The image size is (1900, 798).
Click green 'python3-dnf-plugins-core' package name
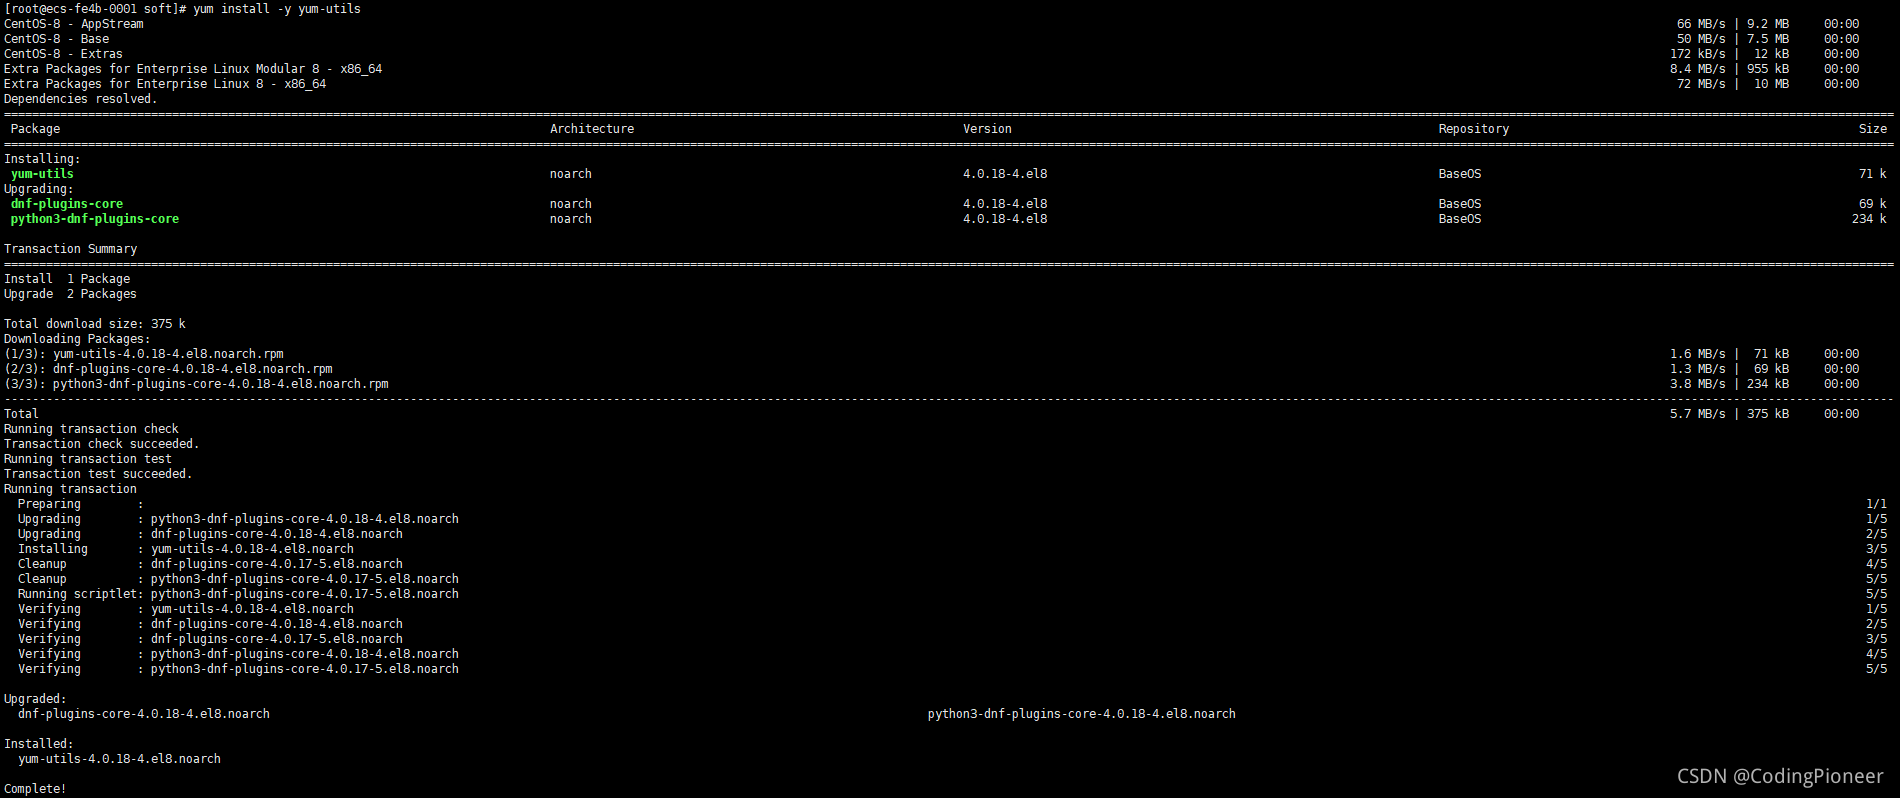tap(95, 219)
